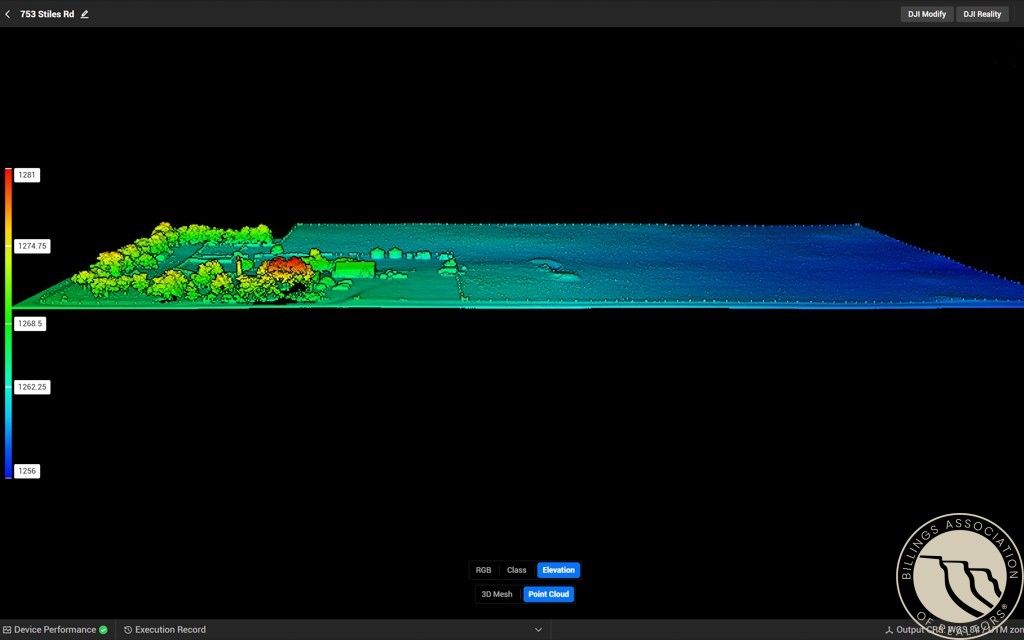Viewport: 1024px width, 640px height.
Task: Click the 1262.25 elevation legend label
Action: [32, 387]
